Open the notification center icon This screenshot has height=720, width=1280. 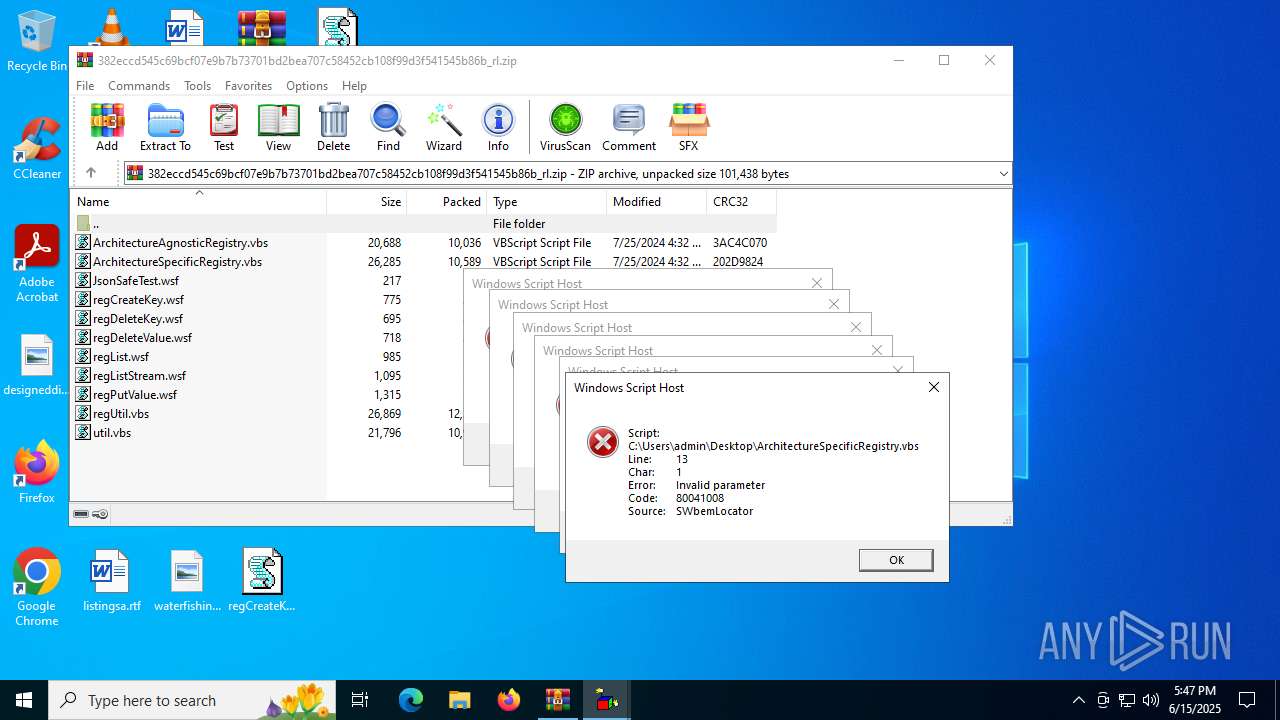click(x=1247, y=700)
